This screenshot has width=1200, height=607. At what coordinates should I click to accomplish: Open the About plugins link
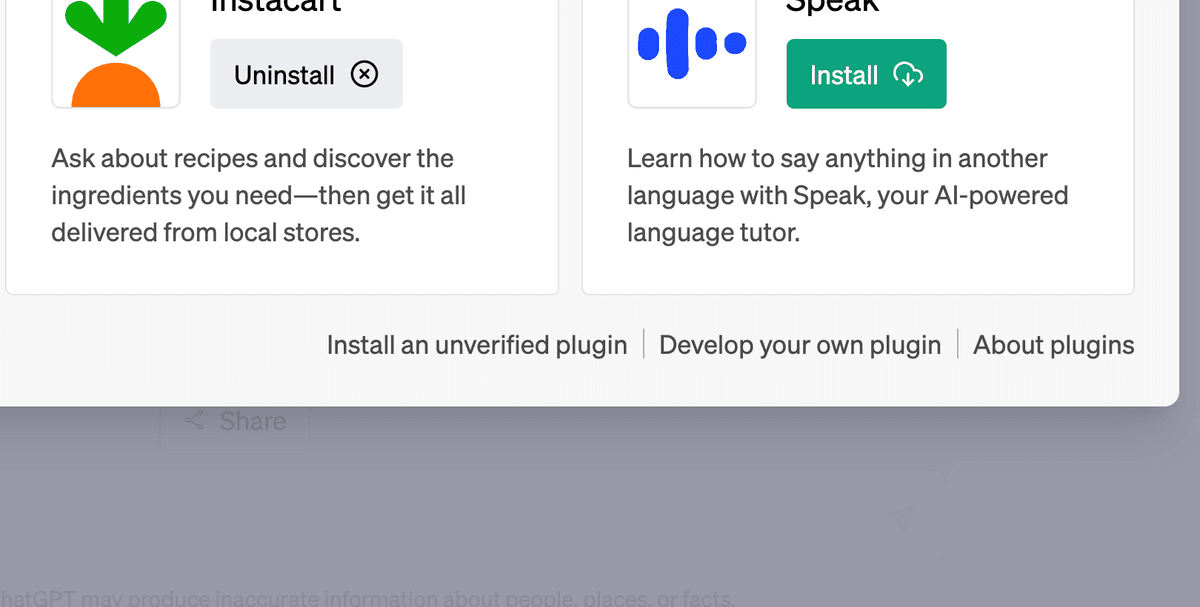tap(1054, 345)
